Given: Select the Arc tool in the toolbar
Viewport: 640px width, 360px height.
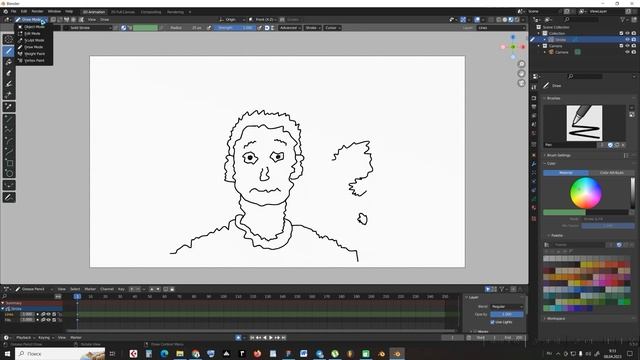Looking at the screenshot, I should 9,141.
